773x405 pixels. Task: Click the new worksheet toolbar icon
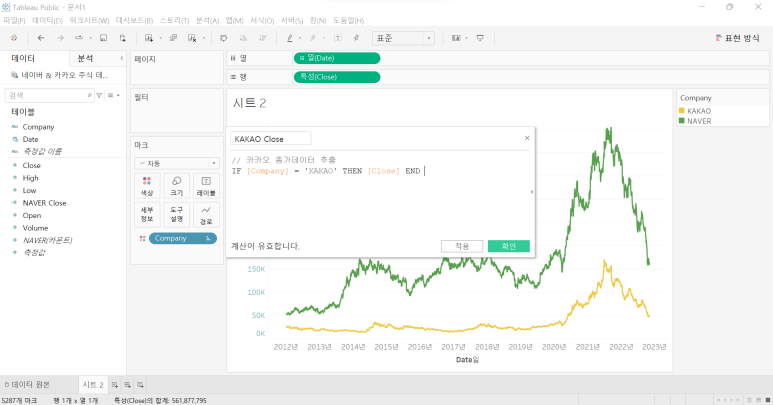(148, 38)
